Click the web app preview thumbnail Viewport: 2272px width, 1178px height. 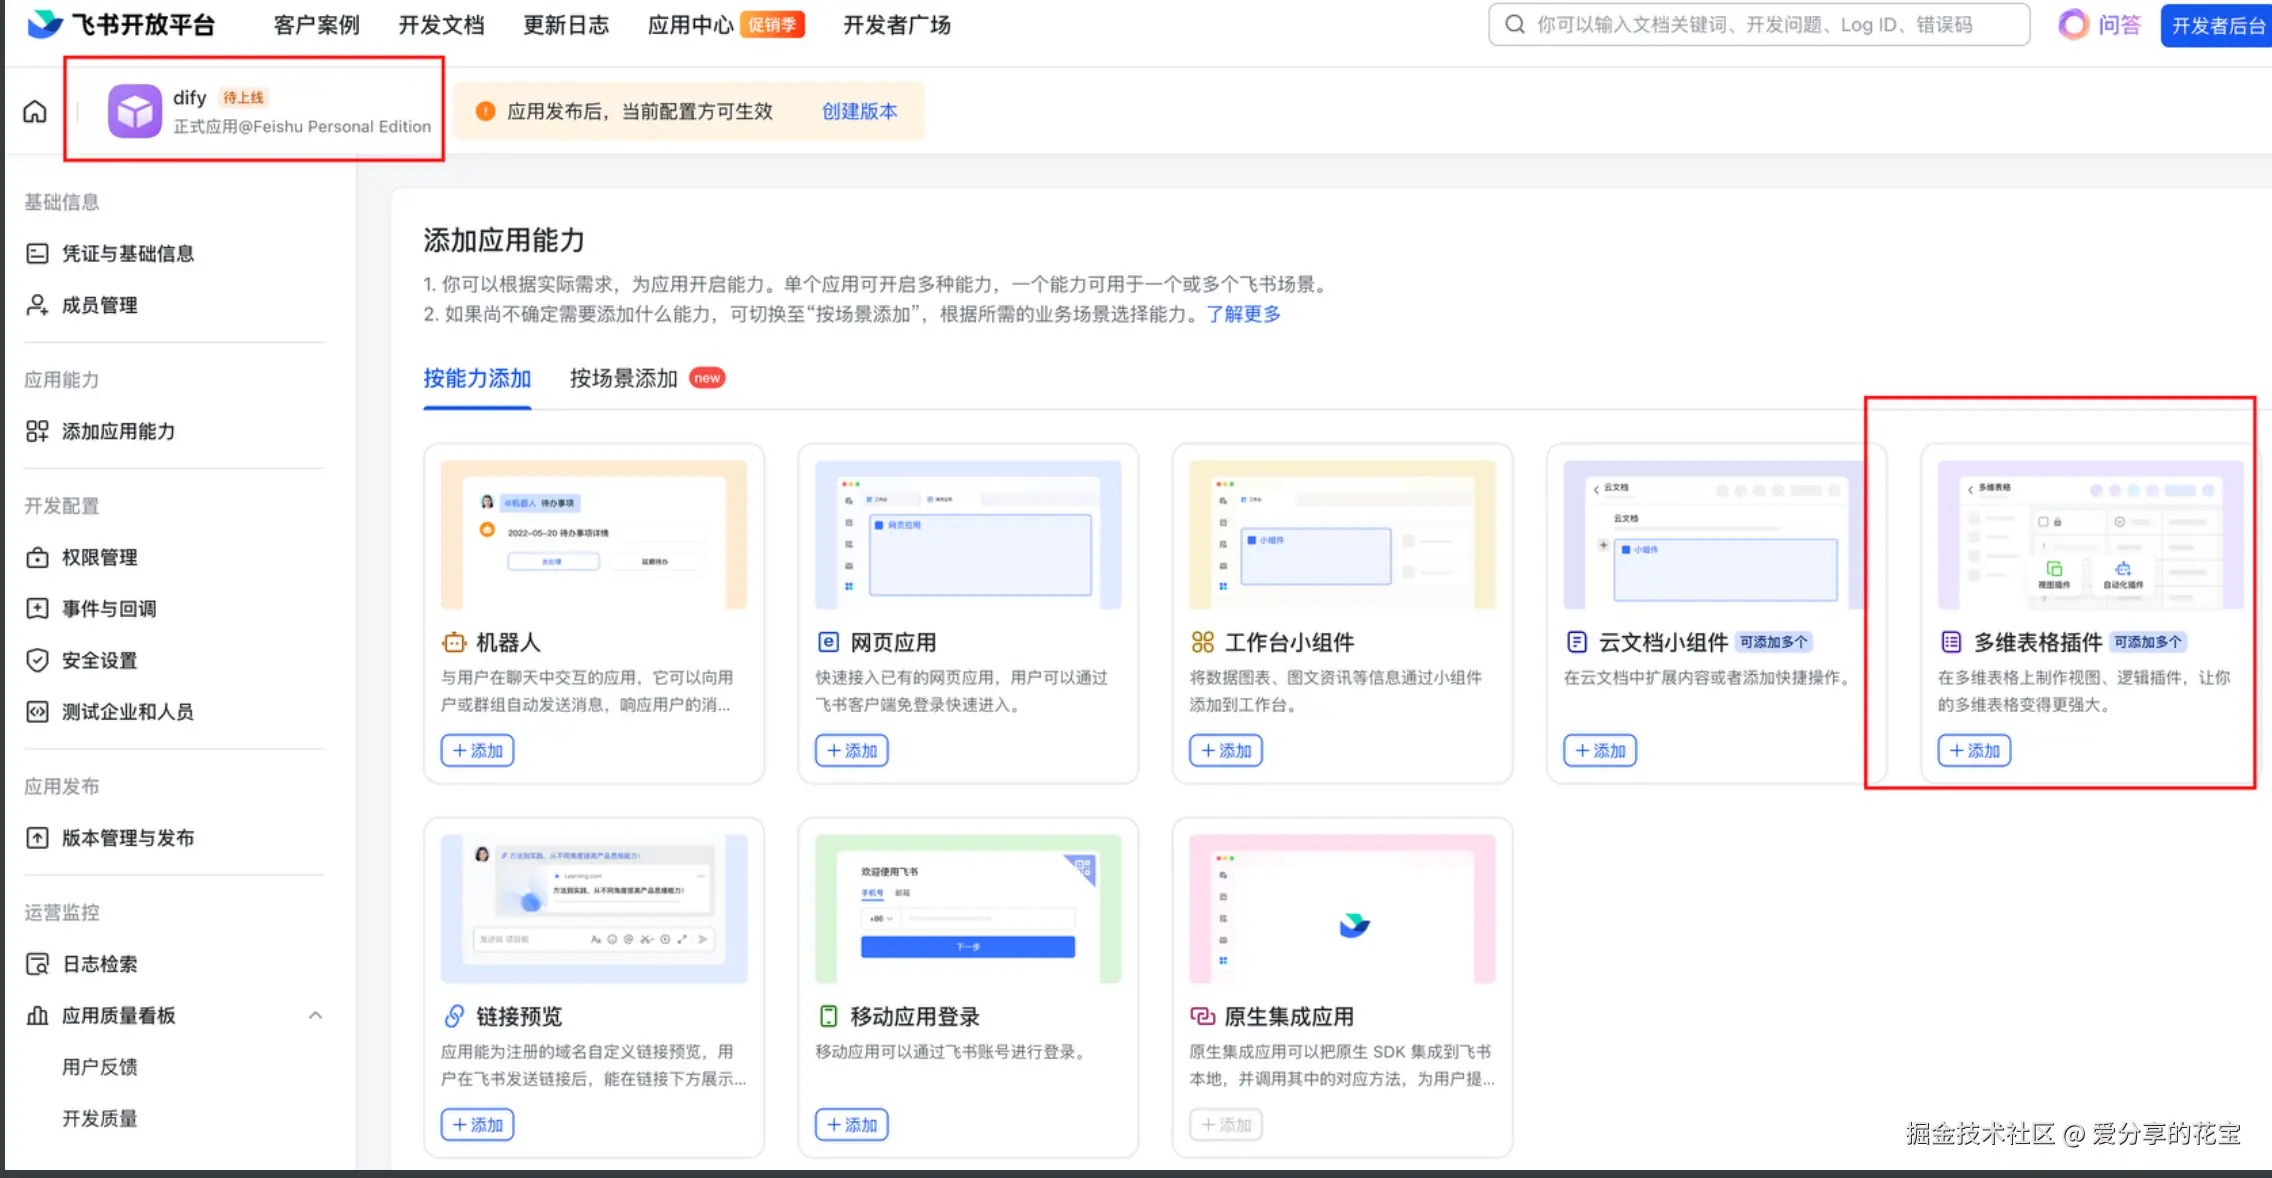[968, 534]
